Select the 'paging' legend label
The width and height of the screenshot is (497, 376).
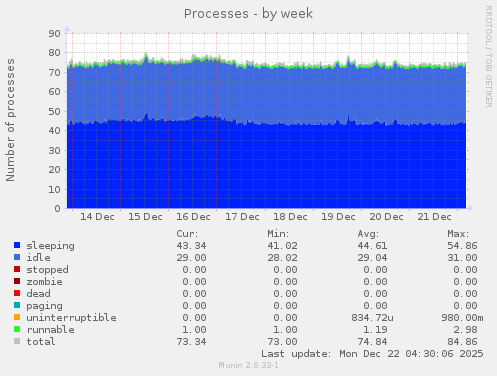(45, 306)
